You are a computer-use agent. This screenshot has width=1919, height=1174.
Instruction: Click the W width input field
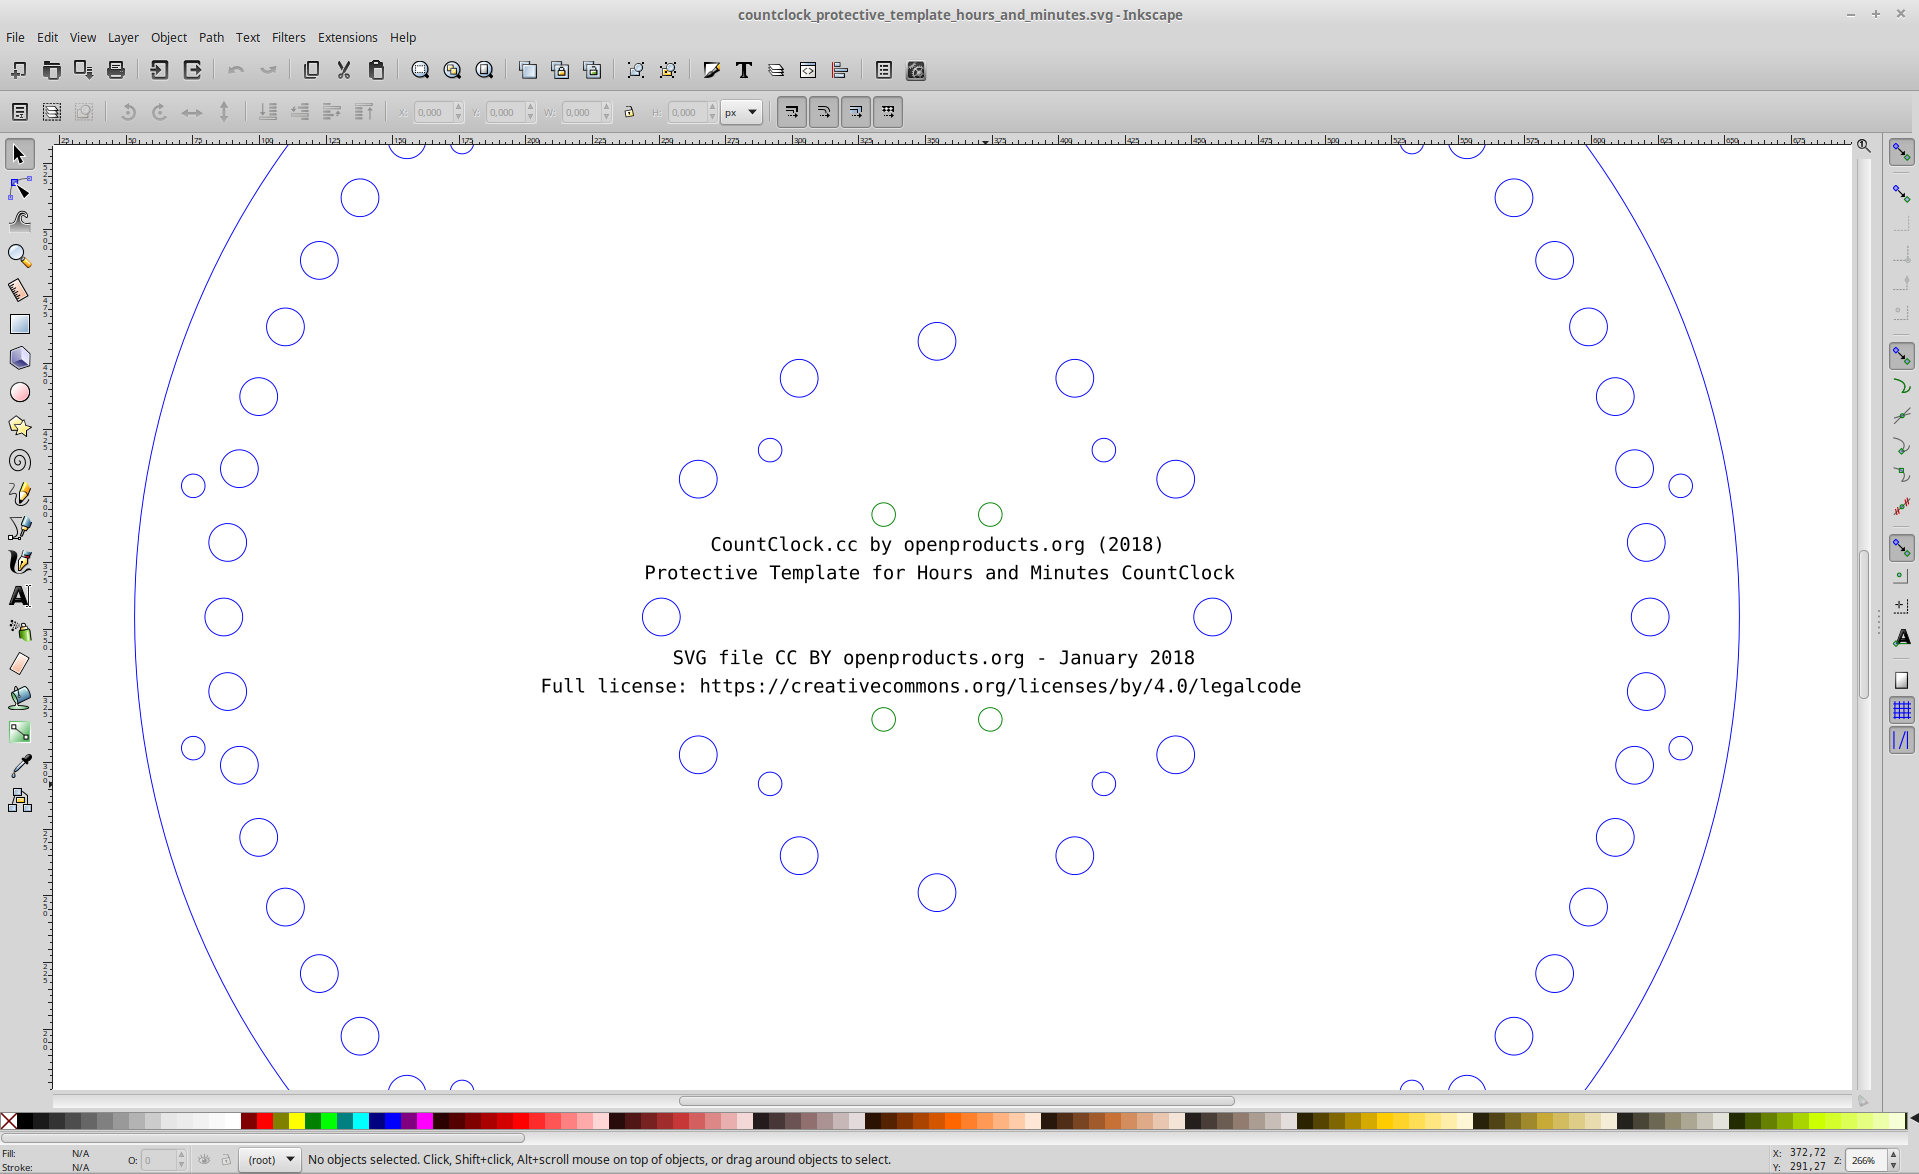pos(582,112)
